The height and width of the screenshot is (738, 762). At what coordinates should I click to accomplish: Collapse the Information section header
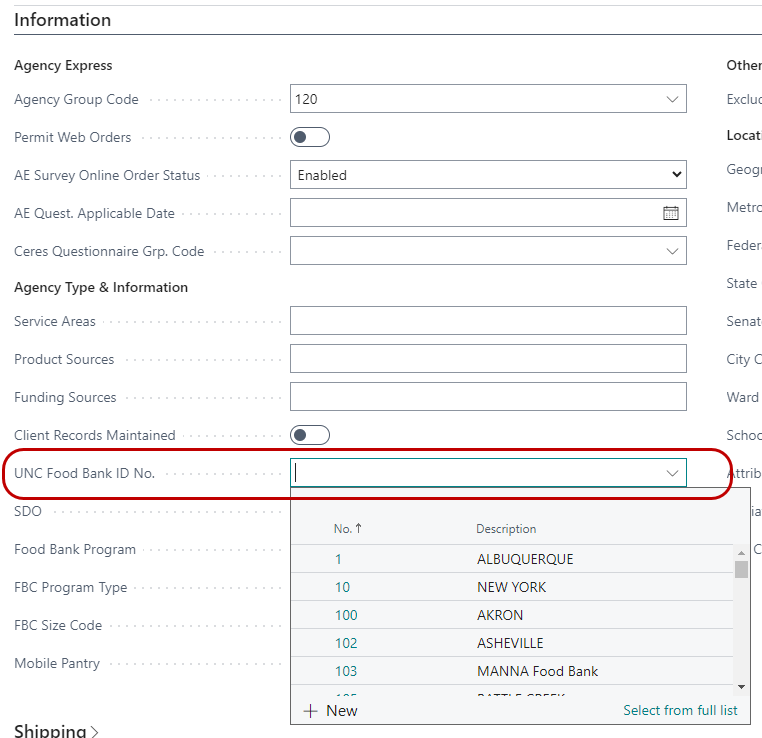(63, 20)
